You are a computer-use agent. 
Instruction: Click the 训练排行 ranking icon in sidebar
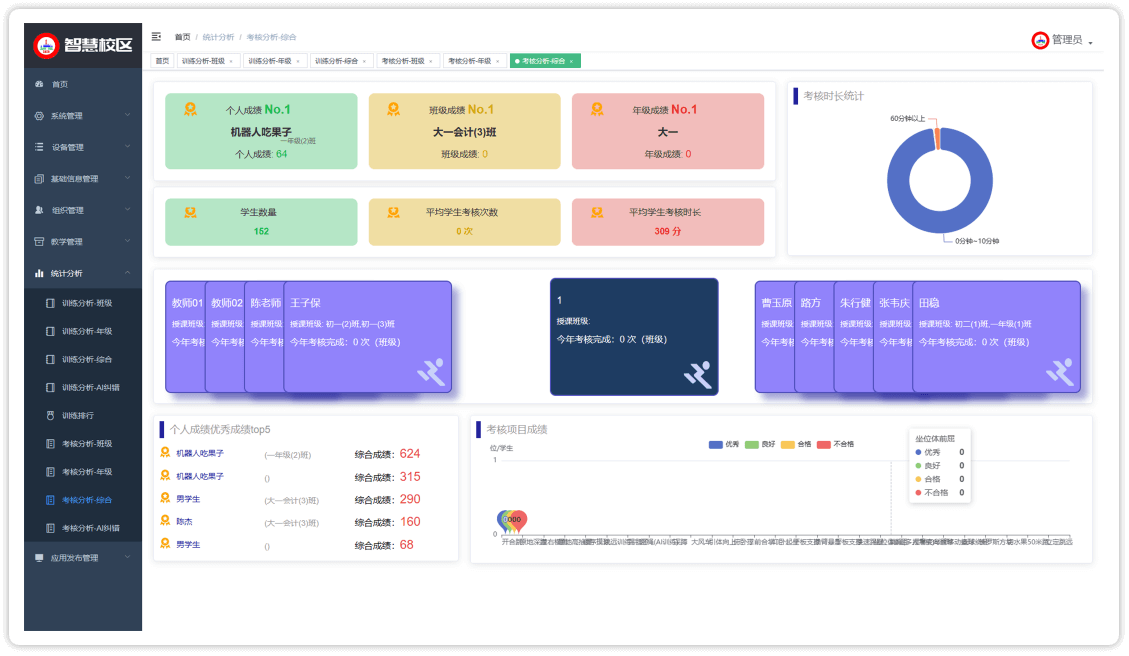[x=51, y=415]
